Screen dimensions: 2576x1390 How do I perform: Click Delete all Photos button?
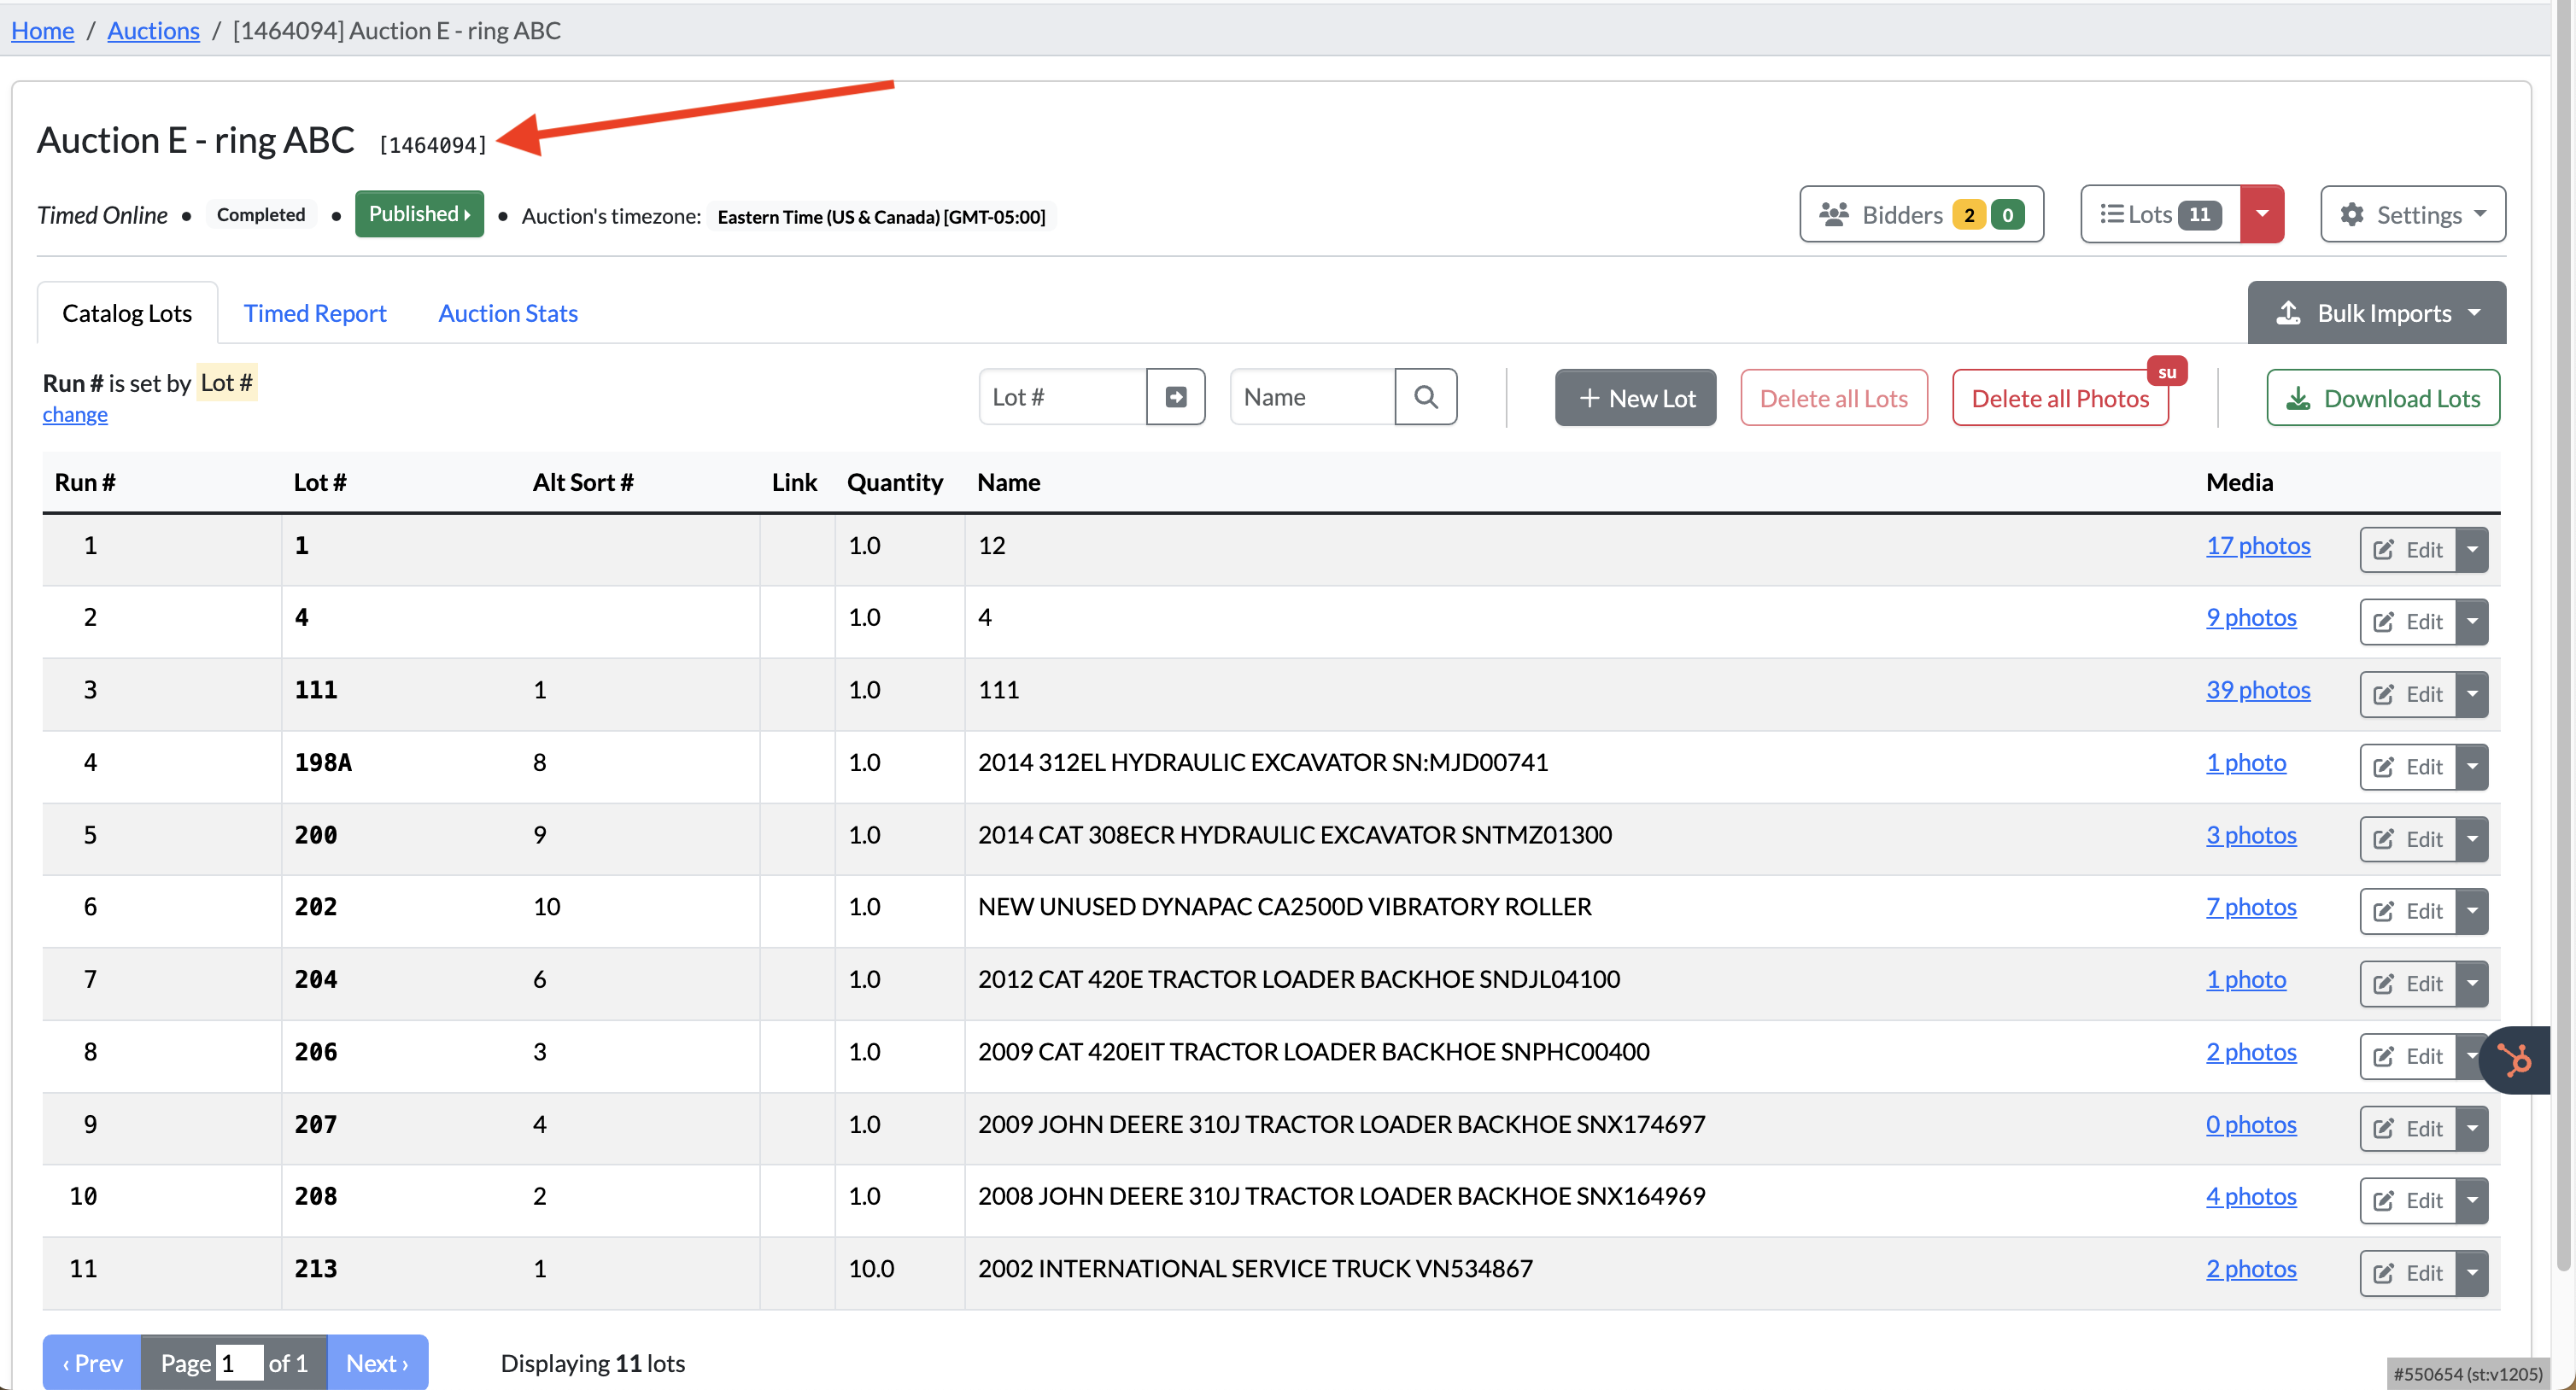coord(2059,398)
